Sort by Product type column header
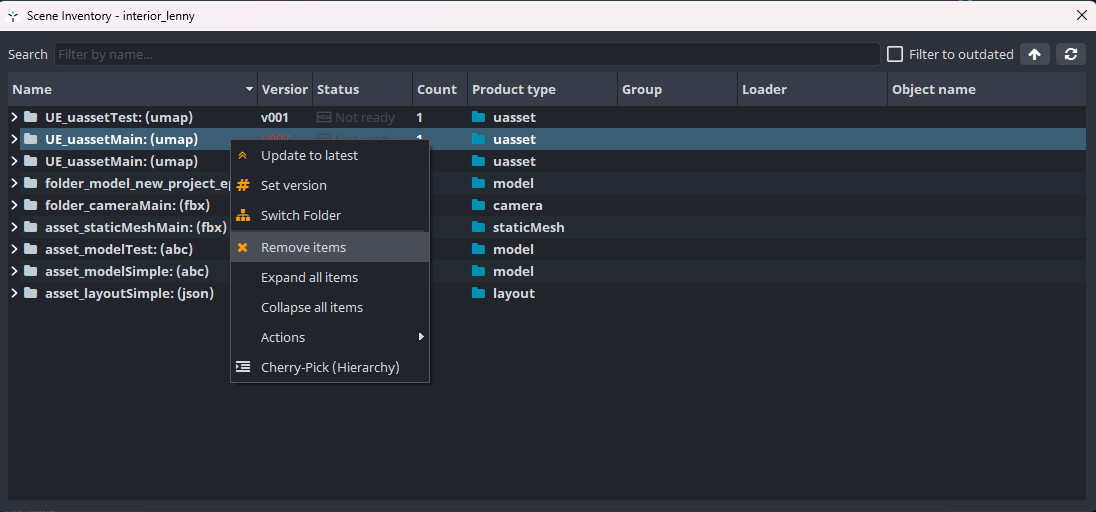 coord(542,90)
